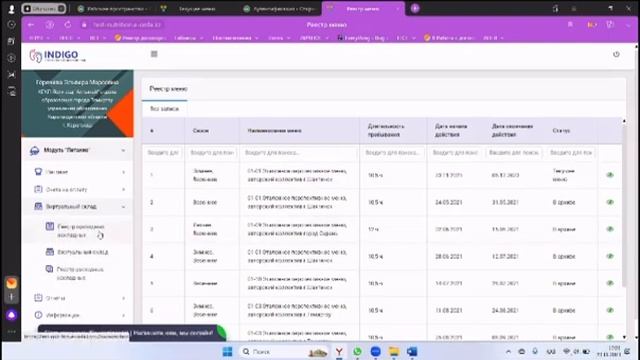The image size is (640, 360).
Task: Click the Сезон filter input field
Action: (x=212, y=152)
